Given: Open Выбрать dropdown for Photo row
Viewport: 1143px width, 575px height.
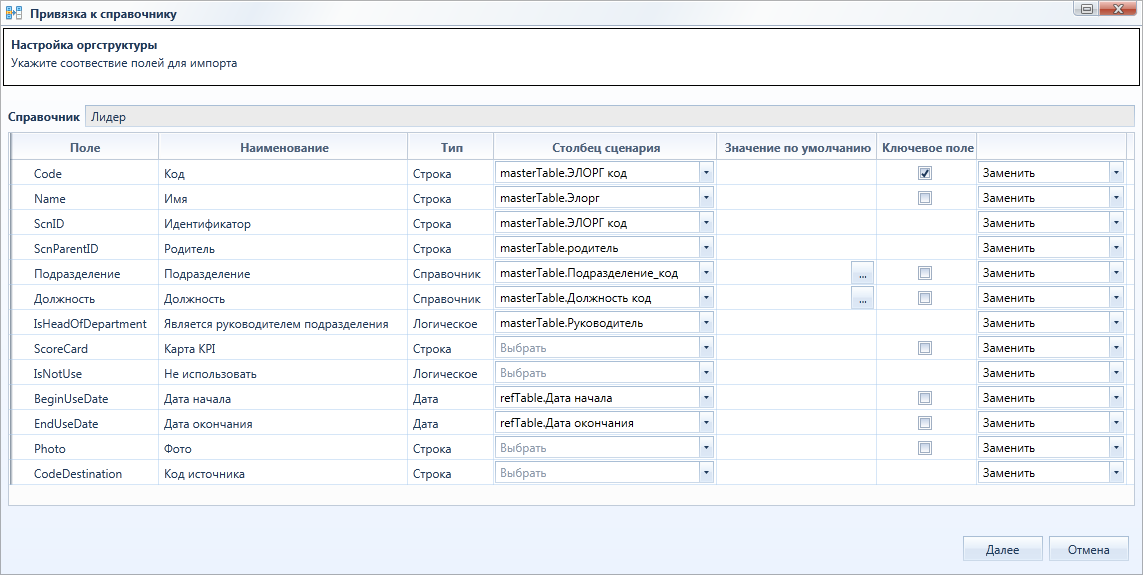Looking at the screenshot, I should 706,448.
